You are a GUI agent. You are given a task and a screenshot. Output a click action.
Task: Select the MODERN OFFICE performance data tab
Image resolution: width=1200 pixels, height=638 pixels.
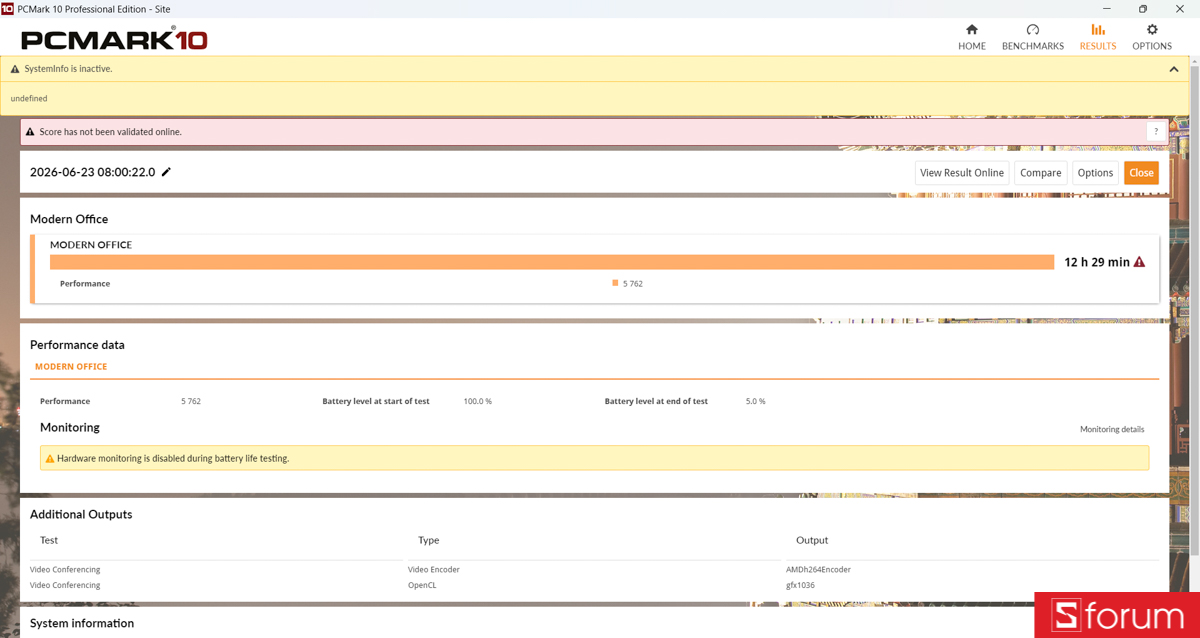pyautogui.click(x=71, y=366)
